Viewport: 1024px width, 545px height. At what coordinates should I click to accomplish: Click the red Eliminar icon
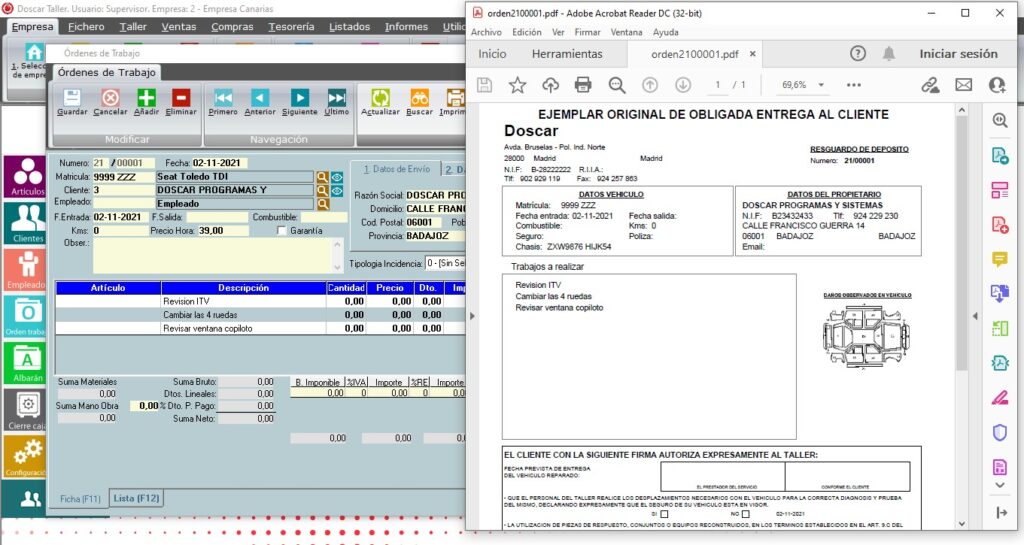pyautogui.click(x=181, y=99)
